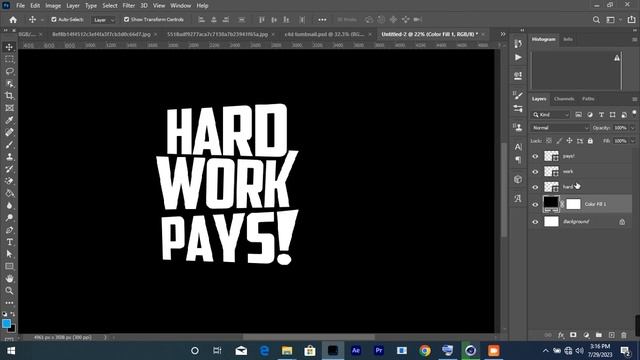
Task: Select the Hand tool
Action: coord(9,278)
